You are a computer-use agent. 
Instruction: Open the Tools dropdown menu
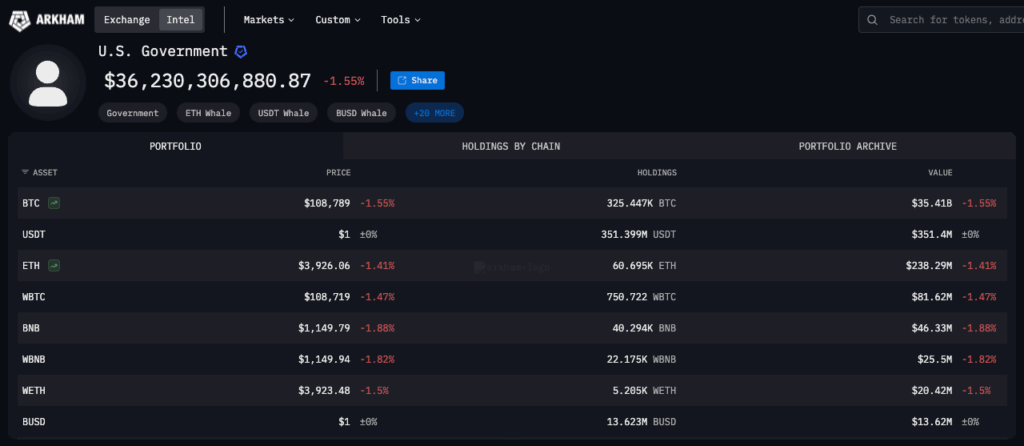[x=400, y=20]
